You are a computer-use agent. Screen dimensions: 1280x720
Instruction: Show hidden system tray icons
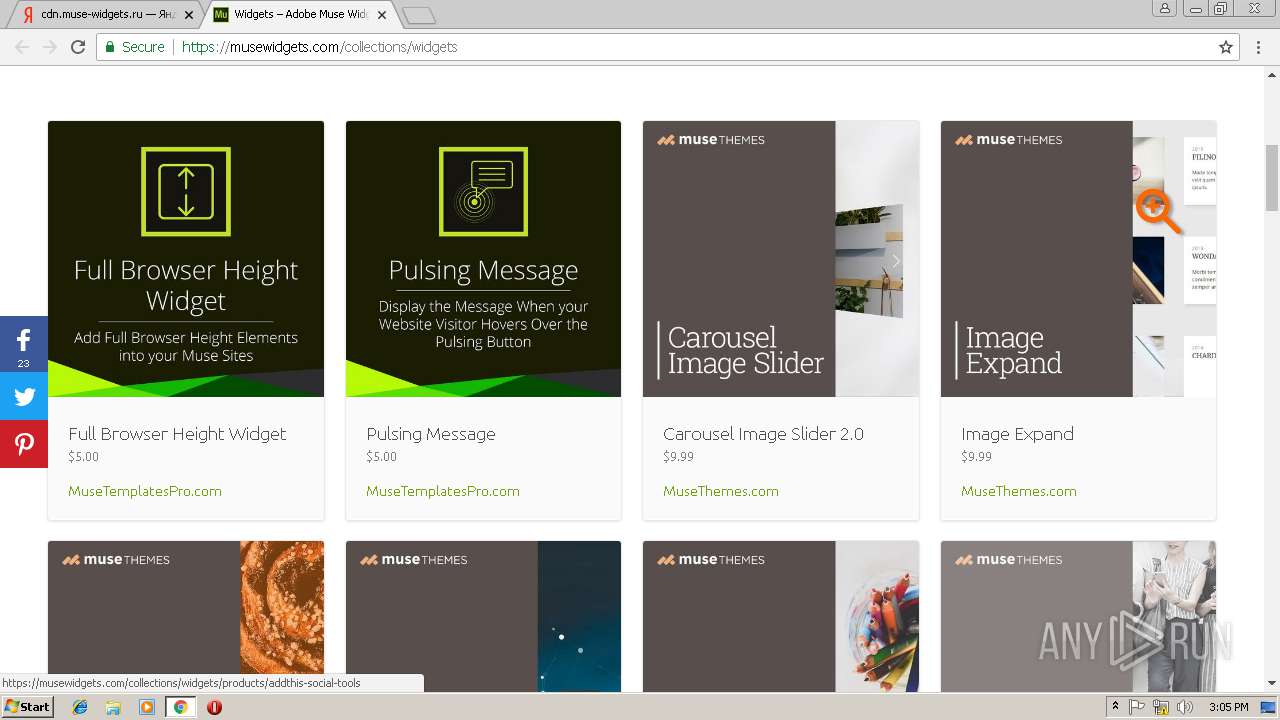[1115, 707]
